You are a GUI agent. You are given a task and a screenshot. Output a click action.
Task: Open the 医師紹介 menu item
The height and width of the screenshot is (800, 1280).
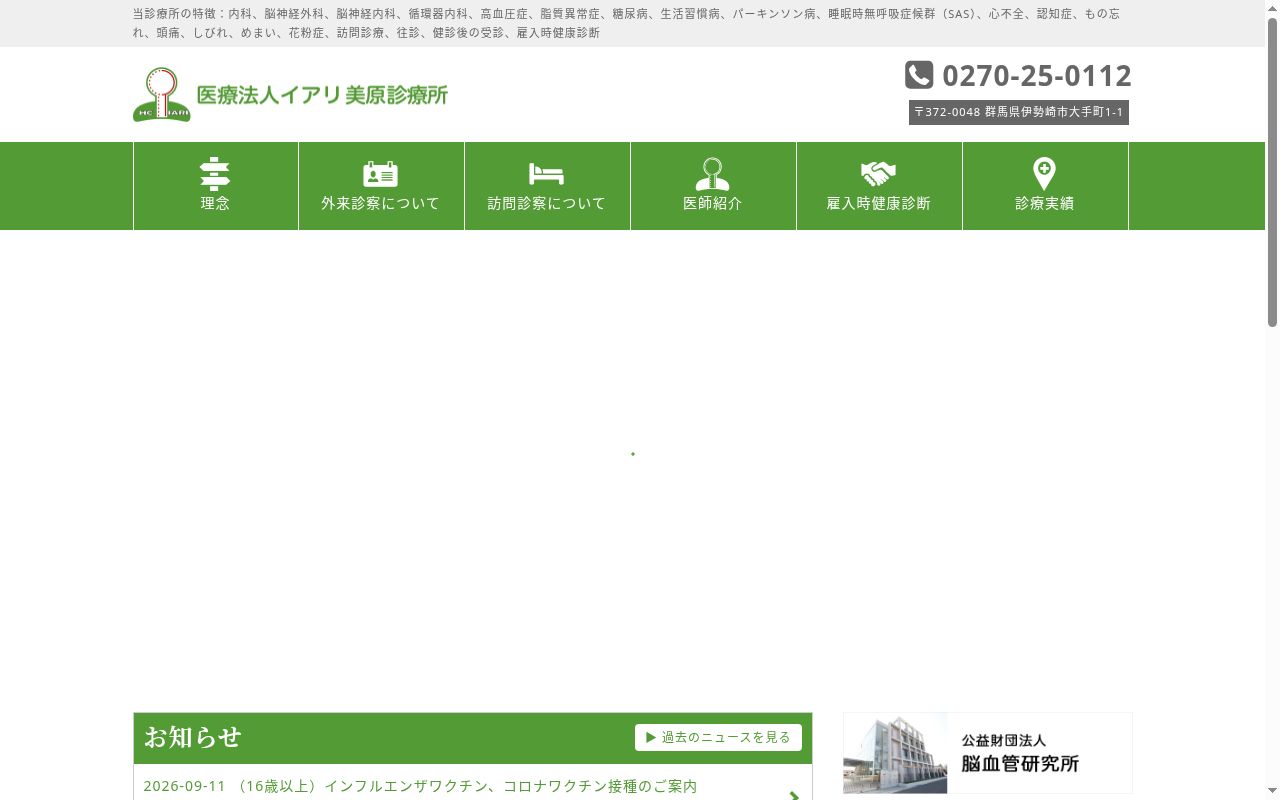click(x=713, y=186)
